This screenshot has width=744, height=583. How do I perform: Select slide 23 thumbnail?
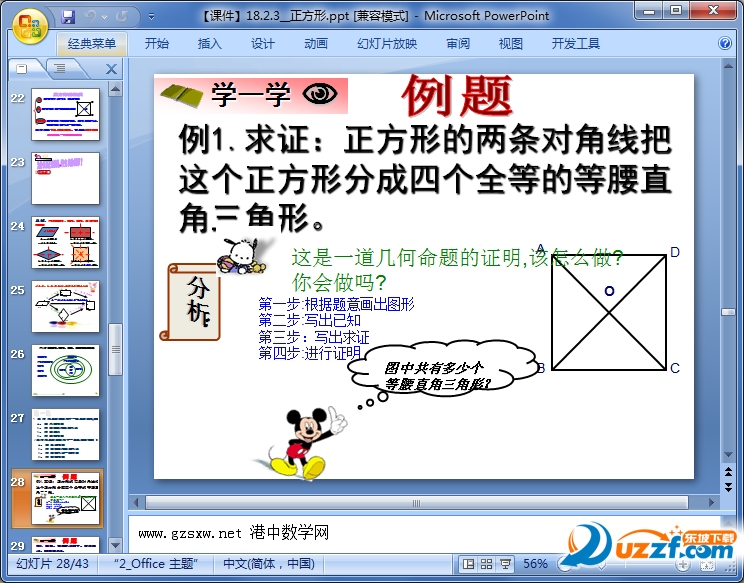[x=65, y=178]
